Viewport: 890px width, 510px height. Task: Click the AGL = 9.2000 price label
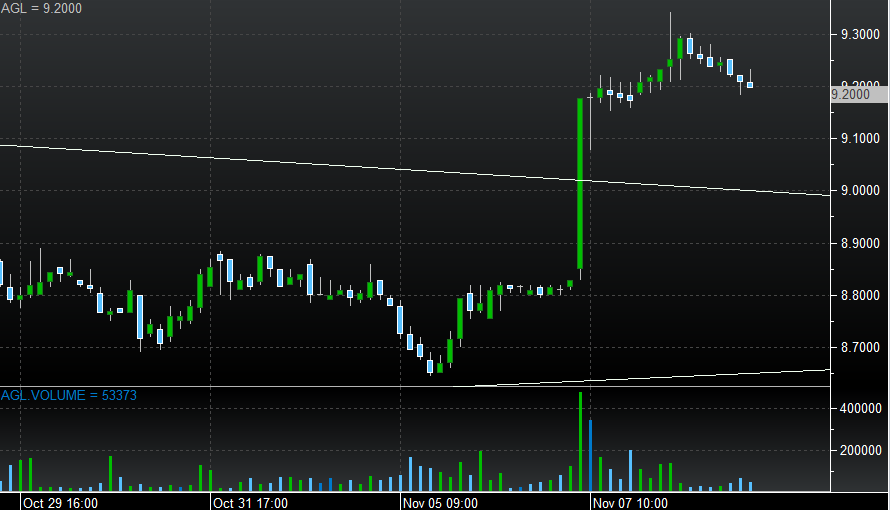click(x=42, y=8)
